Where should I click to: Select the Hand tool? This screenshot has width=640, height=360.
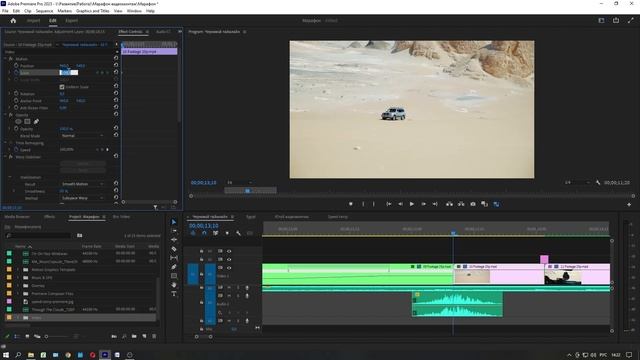[174, 285]
